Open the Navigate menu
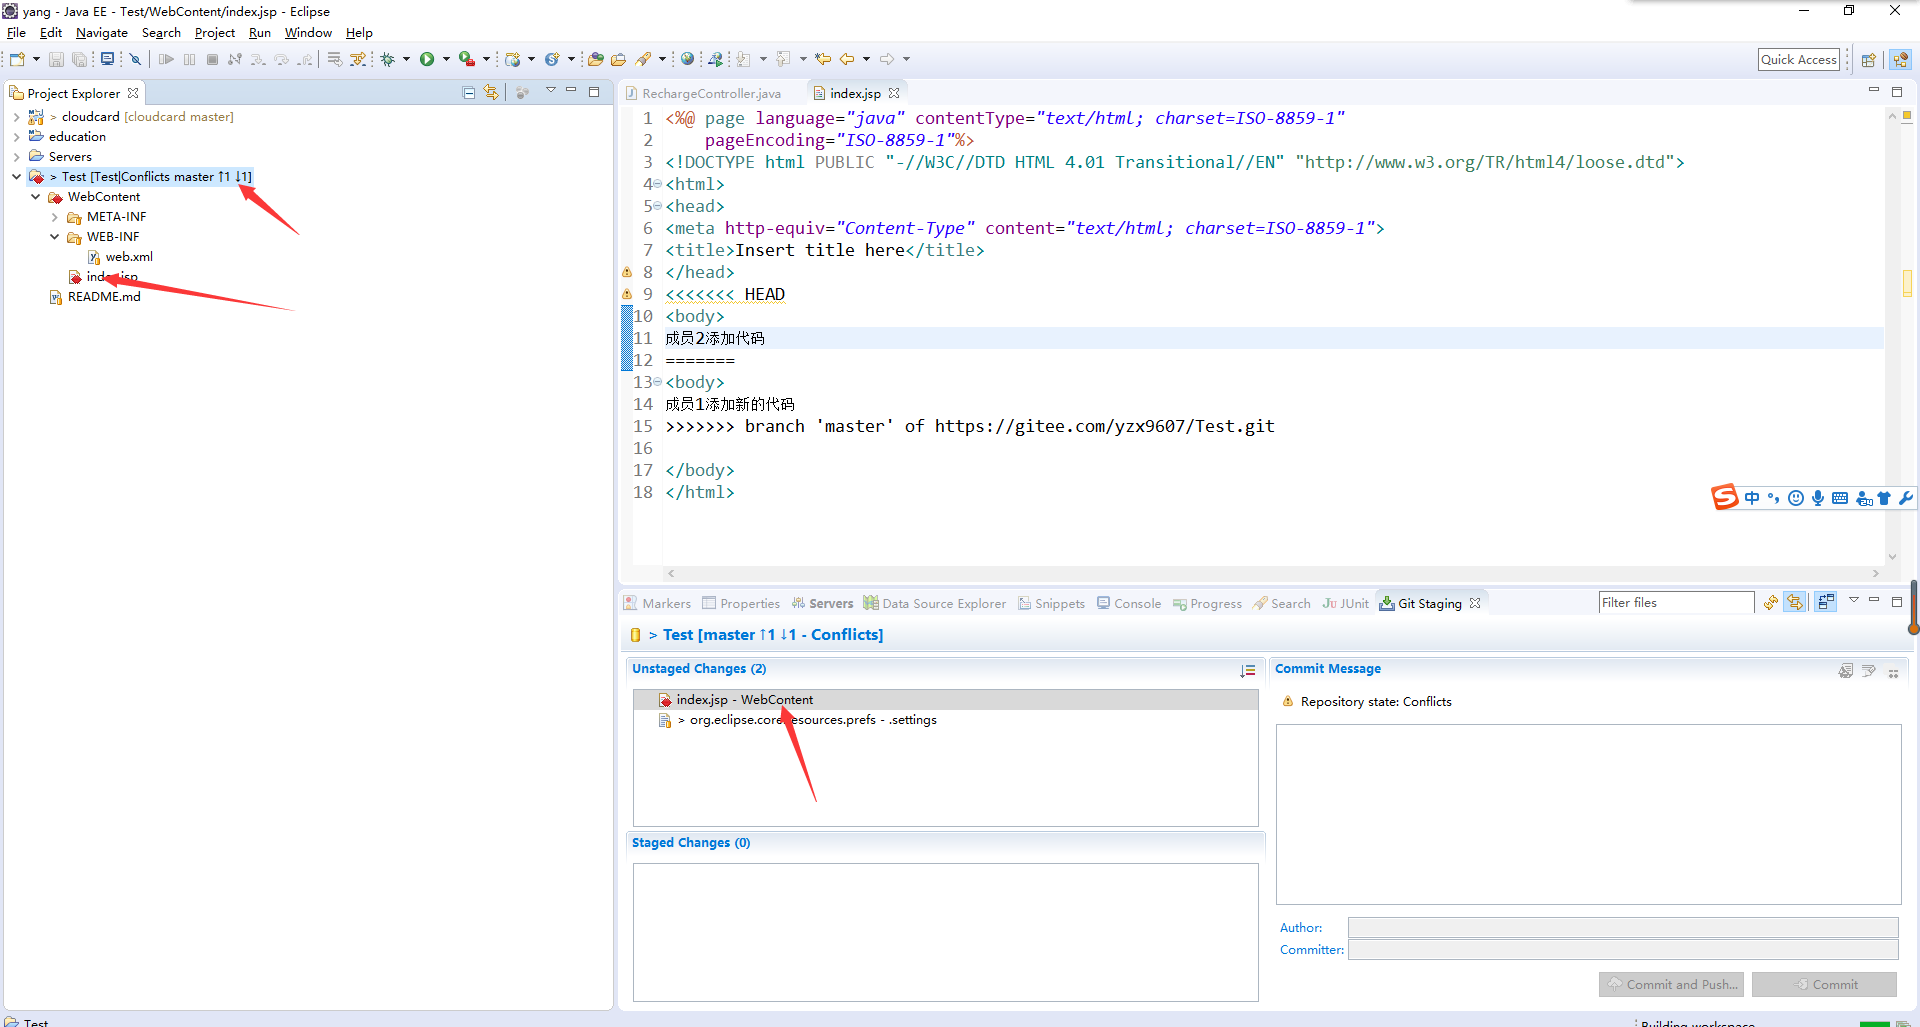Image resolution: width=1920 pixels, height=1027 pixels. pos(102,33)
